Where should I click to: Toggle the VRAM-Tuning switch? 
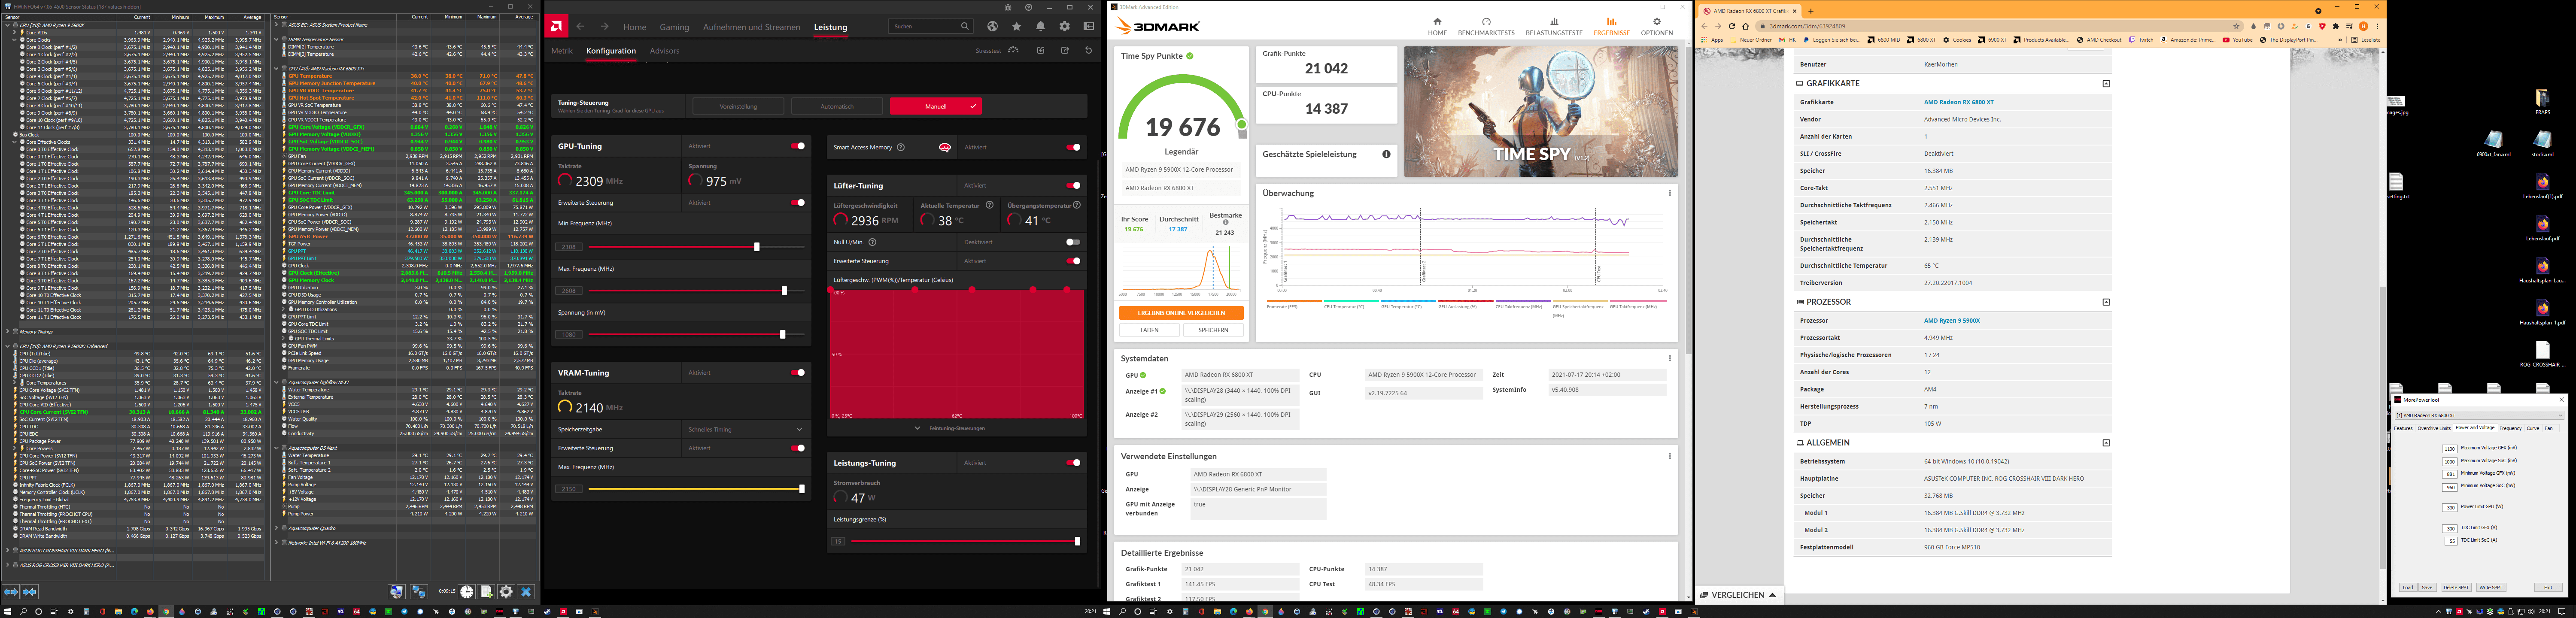pyautogui.click(x=798, y=373)
